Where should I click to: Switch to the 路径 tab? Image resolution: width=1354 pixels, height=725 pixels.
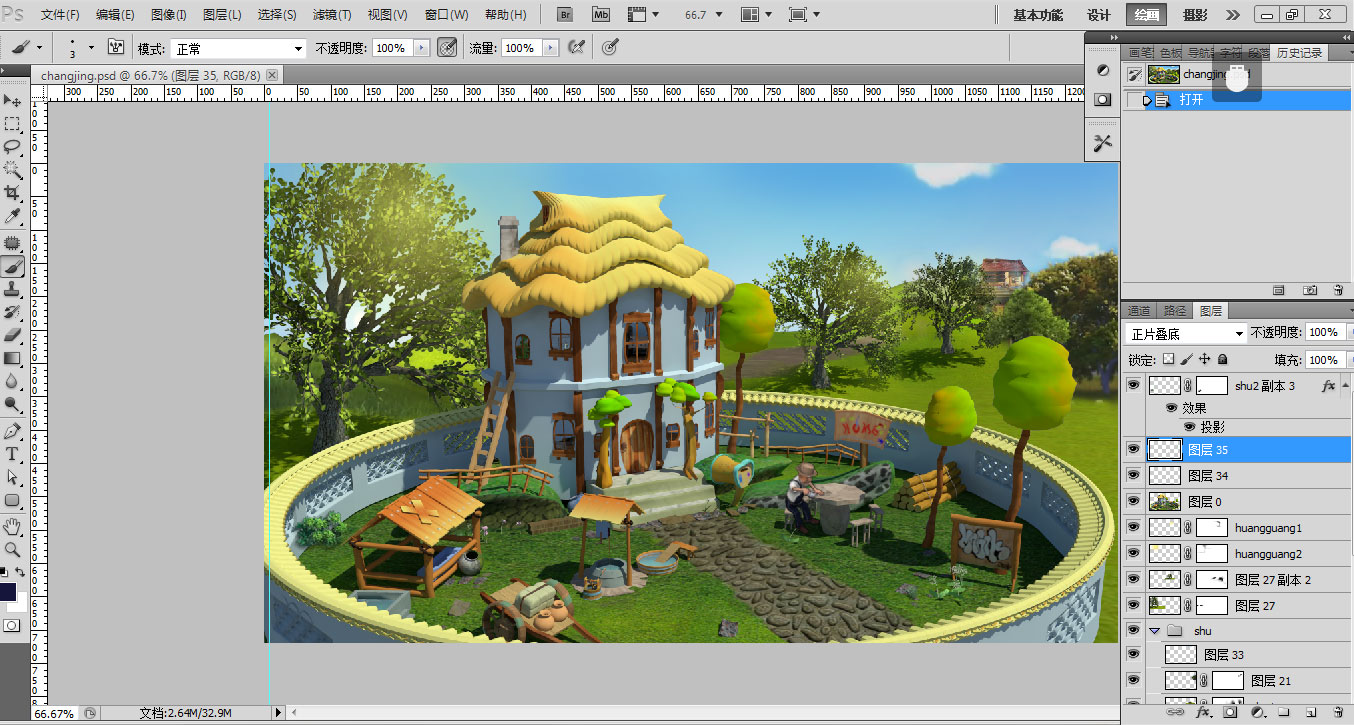pyautogui.click(x=1176, y=311)
